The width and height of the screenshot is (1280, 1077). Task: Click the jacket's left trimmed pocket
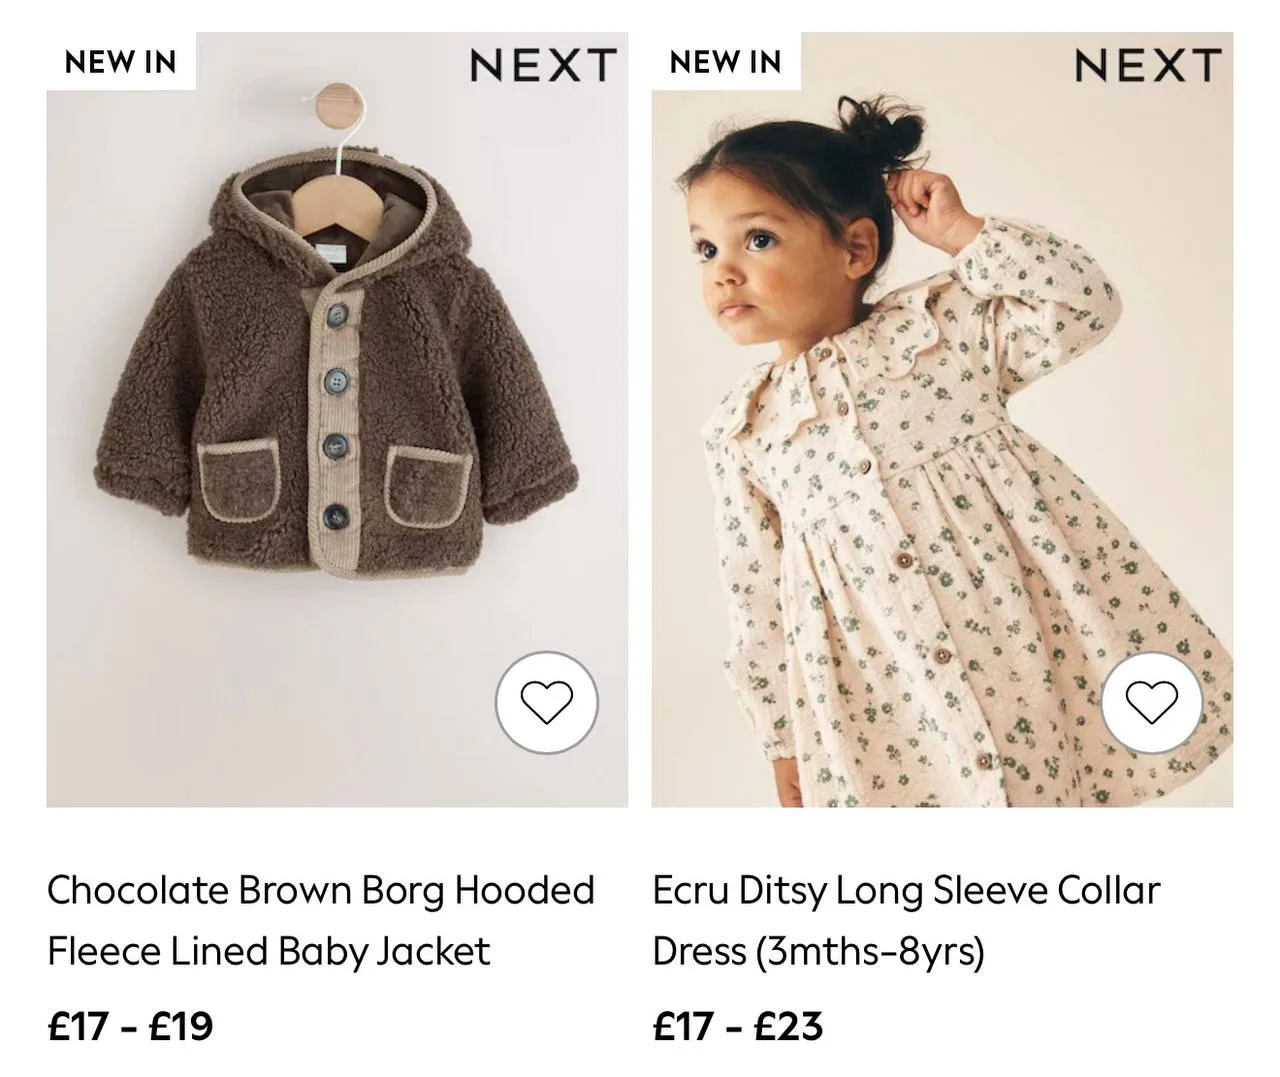(x=239, y=483)
